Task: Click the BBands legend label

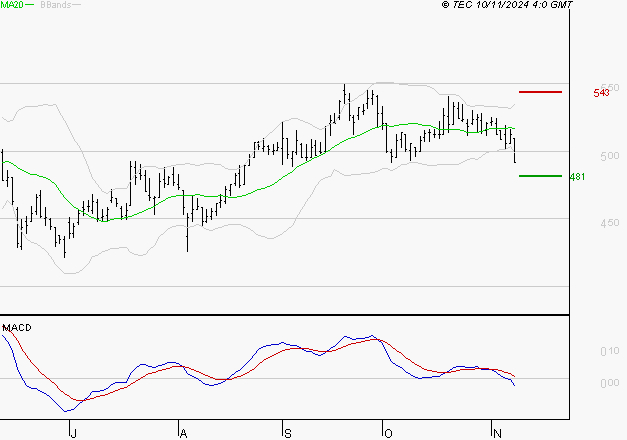Action: tap(56, 5)
